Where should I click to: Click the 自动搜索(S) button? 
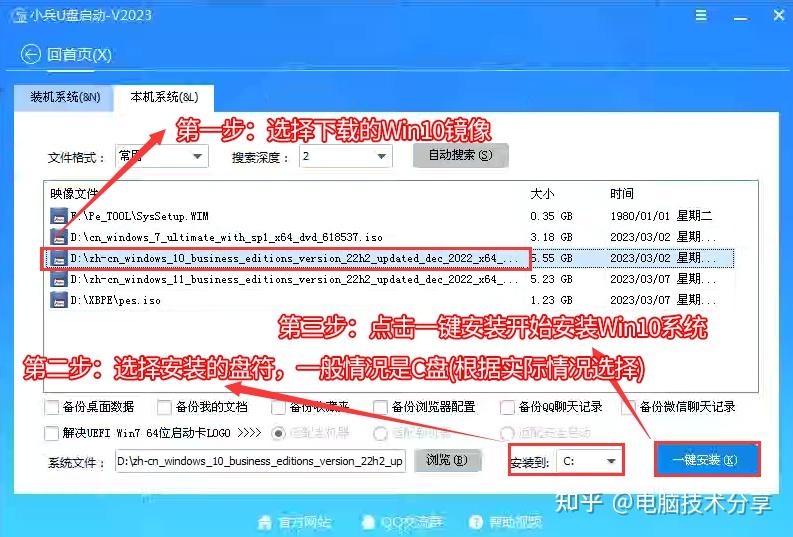coord(460,155)
